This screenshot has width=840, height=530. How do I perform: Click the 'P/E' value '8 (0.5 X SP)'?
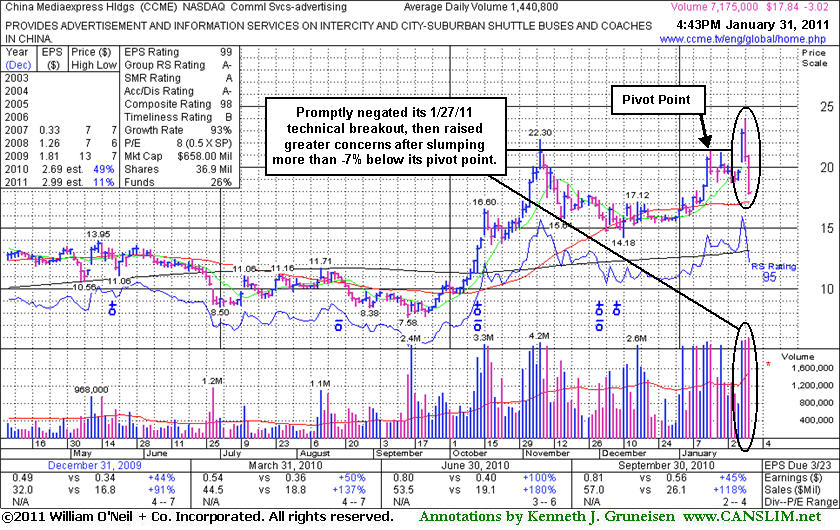click(204, 143)
